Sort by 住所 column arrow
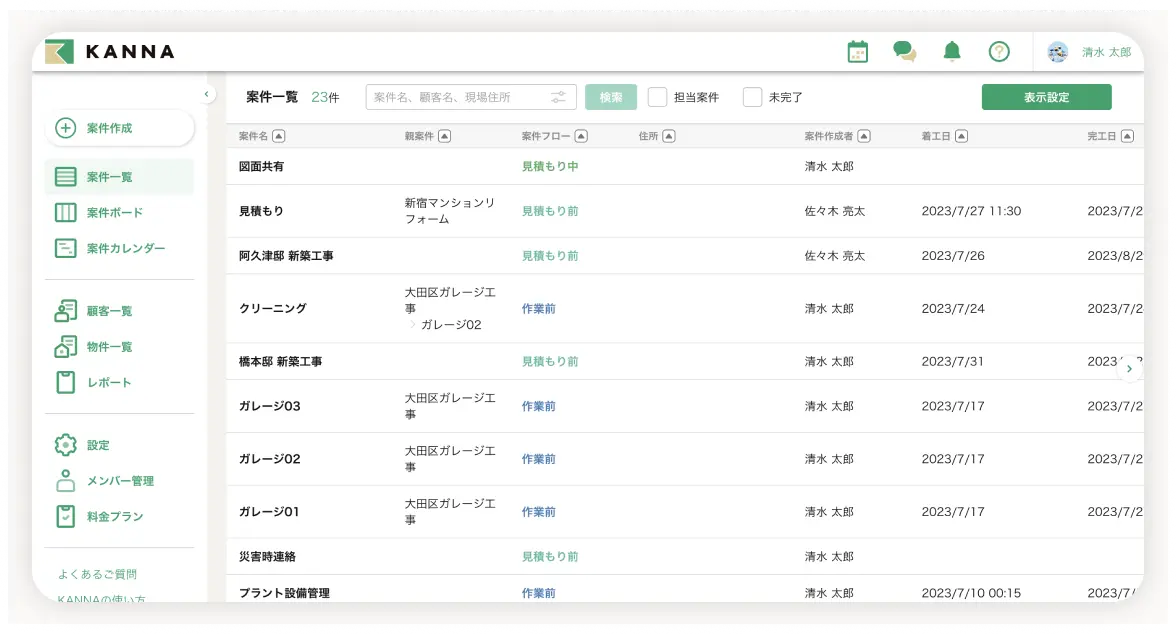Screen dimensions: 1176x634 click(669, 136)
